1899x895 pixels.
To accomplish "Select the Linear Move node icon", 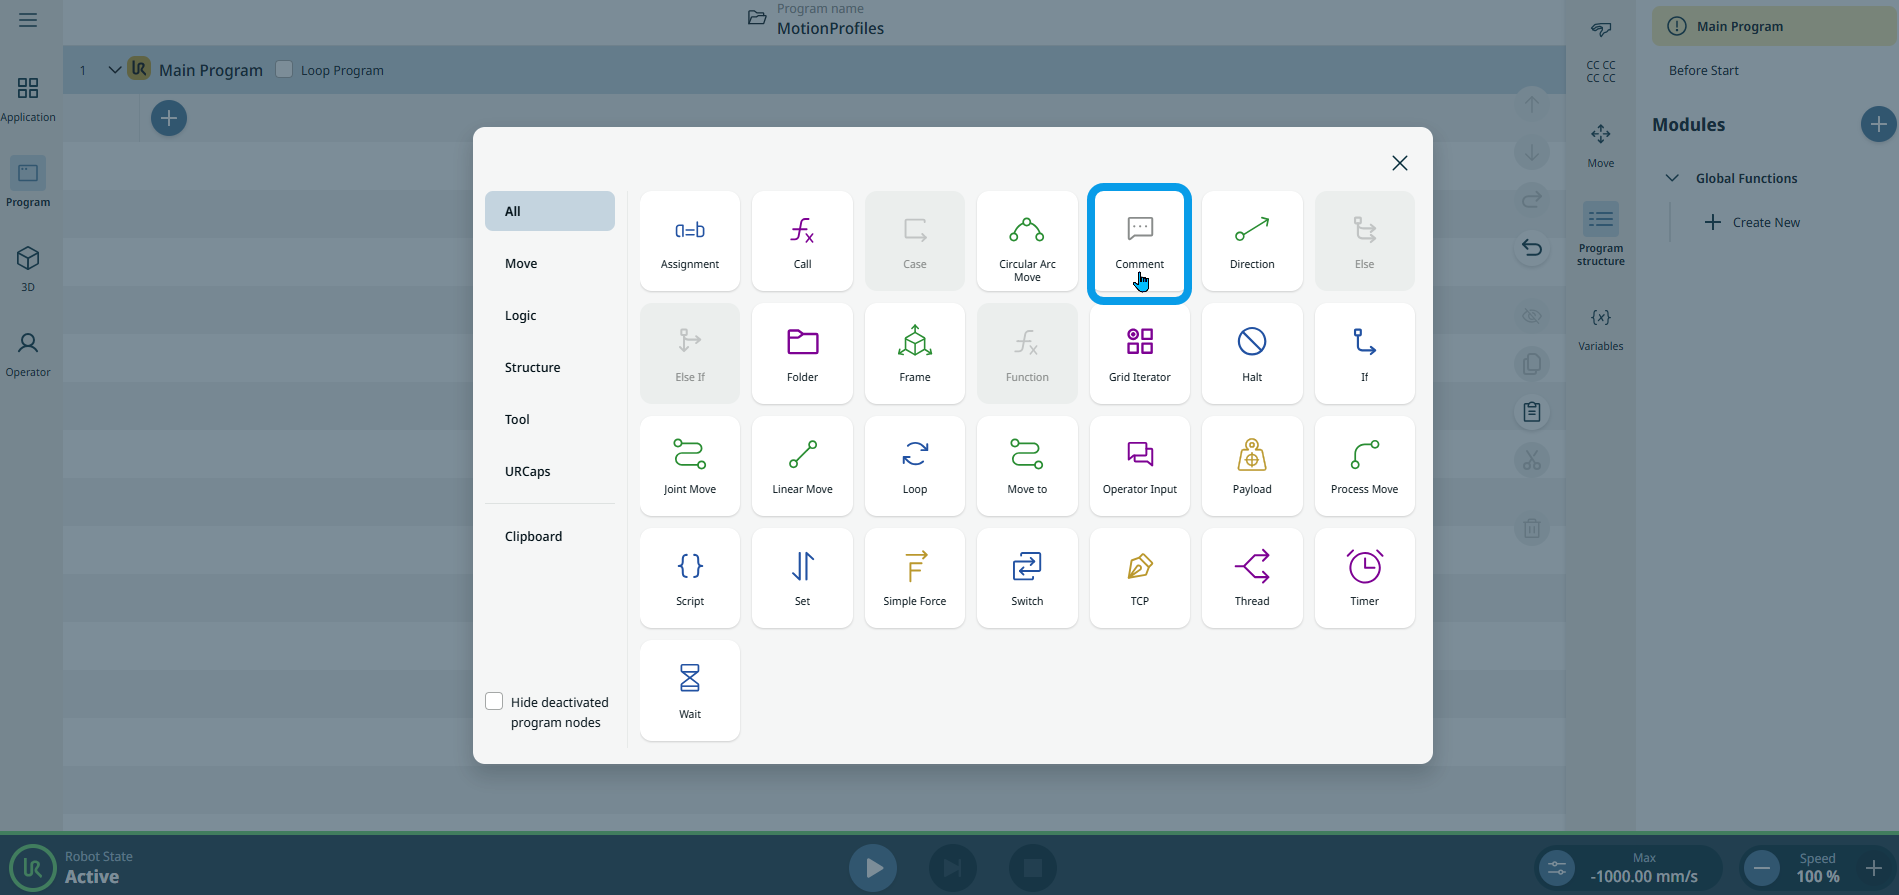I will pos(802,465).
